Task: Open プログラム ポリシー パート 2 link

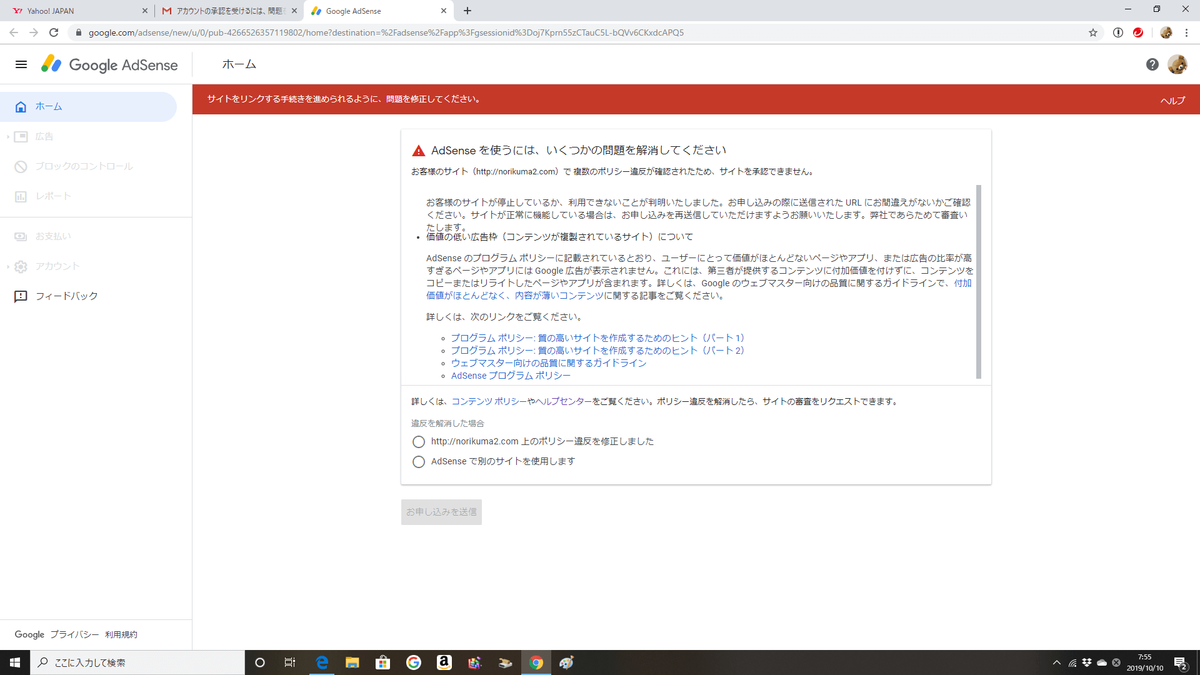Action: pyautogui.click(x=598, y=351)
